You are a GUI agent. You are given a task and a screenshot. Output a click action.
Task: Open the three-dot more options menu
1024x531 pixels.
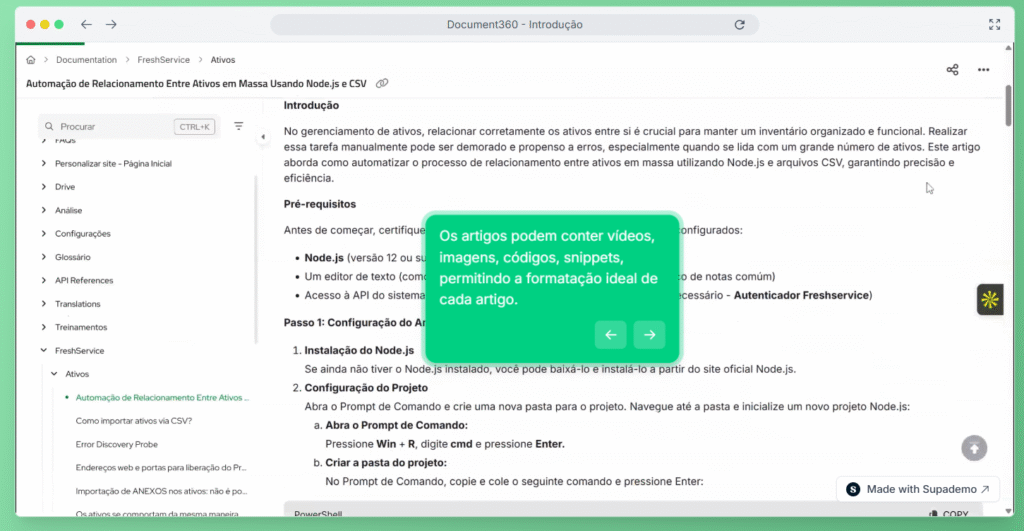pos(984,70)
